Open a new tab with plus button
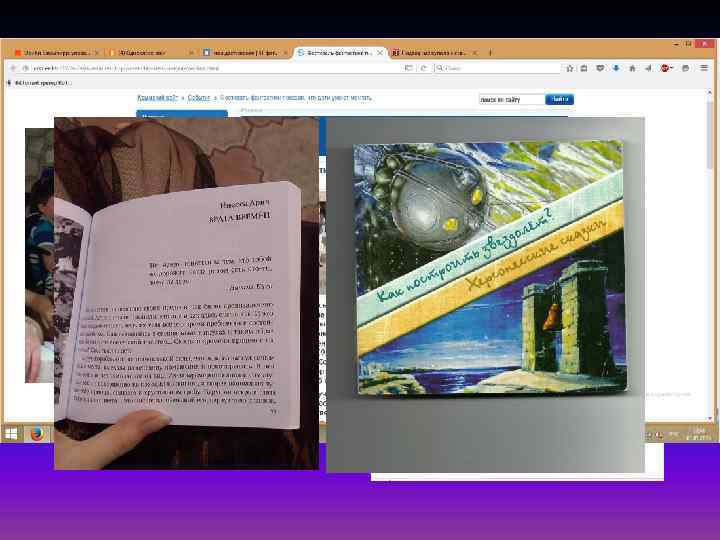720x540 pixels. 490,53
